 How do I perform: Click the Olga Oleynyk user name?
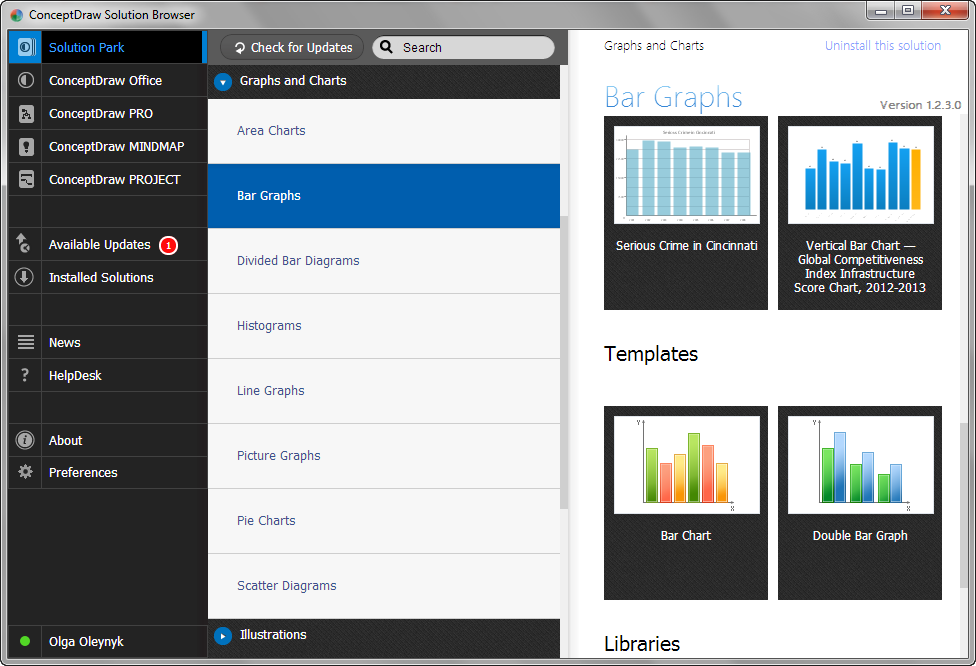86,642
